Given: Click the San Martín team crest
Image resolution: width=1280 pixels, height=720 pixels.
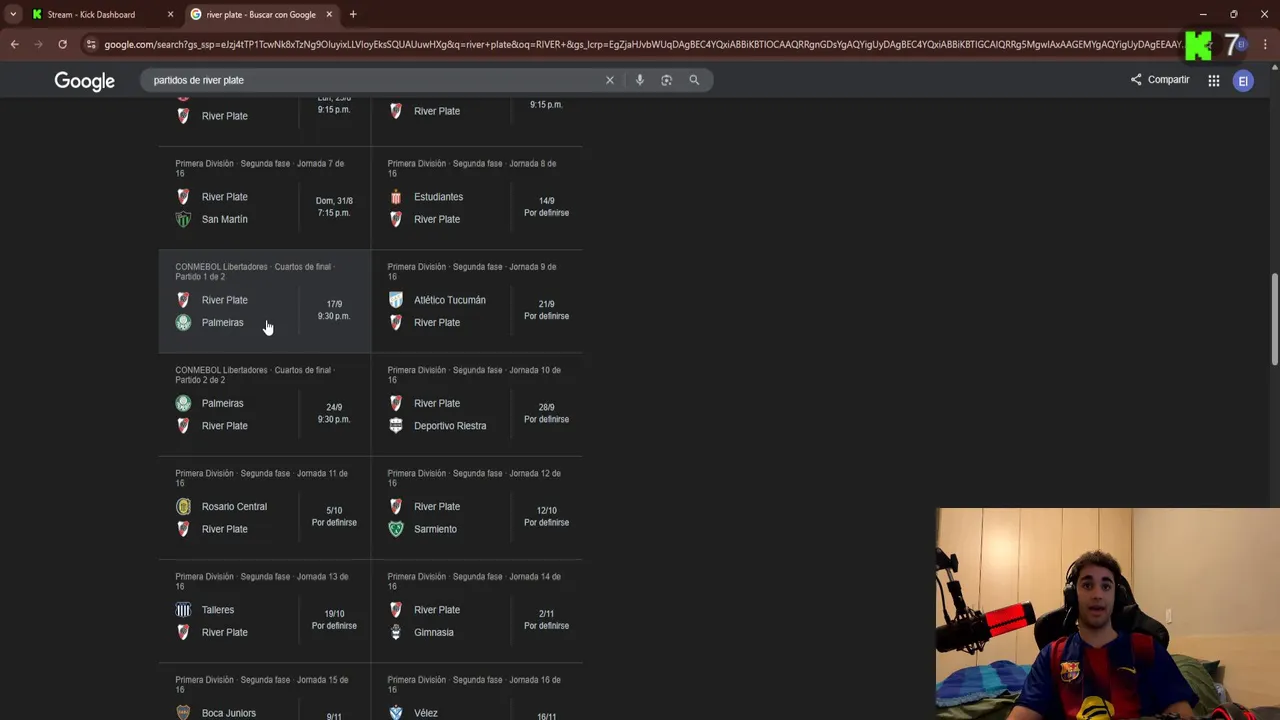Looking at the screenshot, I should click(183, 219).
